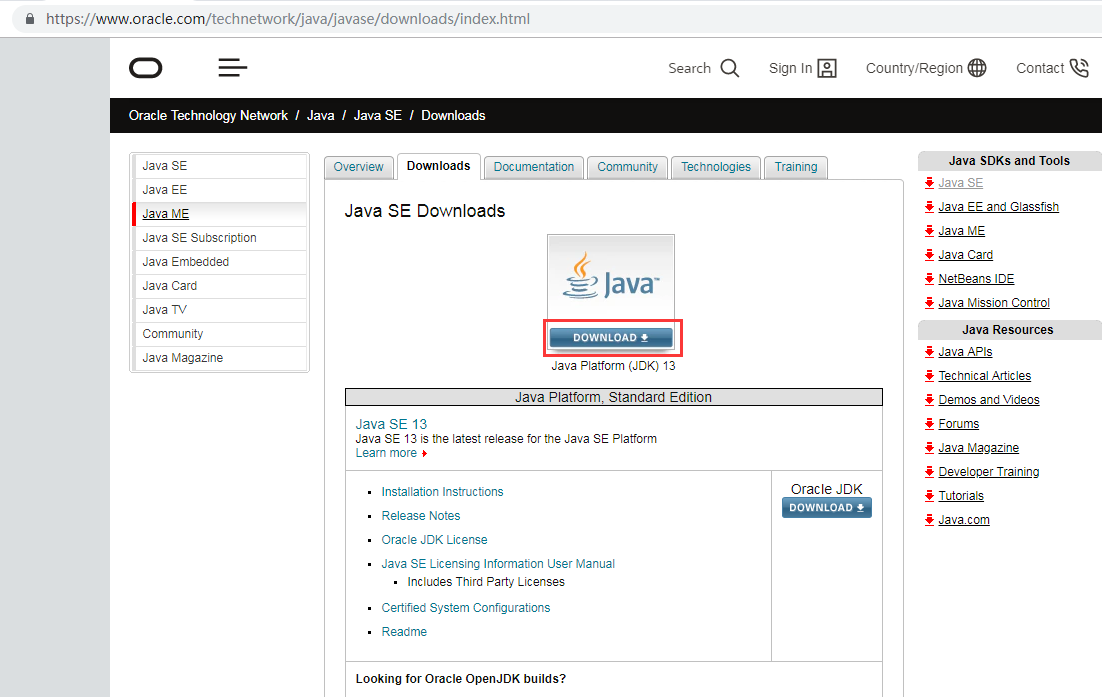Viewport: 1102px width, 697px height.
Task: Click the red arrow beside NetBeans IDE
Action: (x=930, y=279)
